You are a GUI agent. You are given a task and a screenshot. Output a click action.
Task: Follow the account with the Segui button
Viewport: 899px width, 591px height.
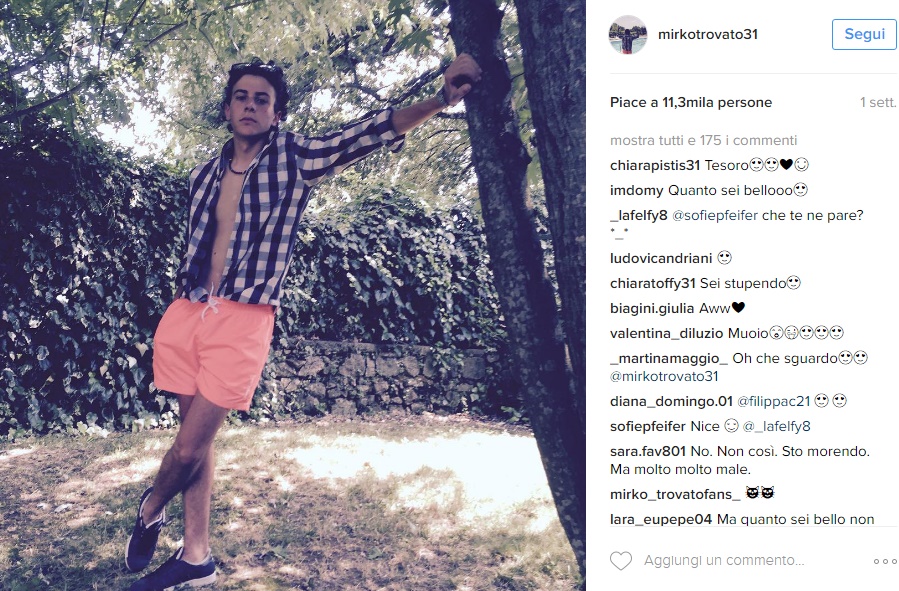[864, 34]
